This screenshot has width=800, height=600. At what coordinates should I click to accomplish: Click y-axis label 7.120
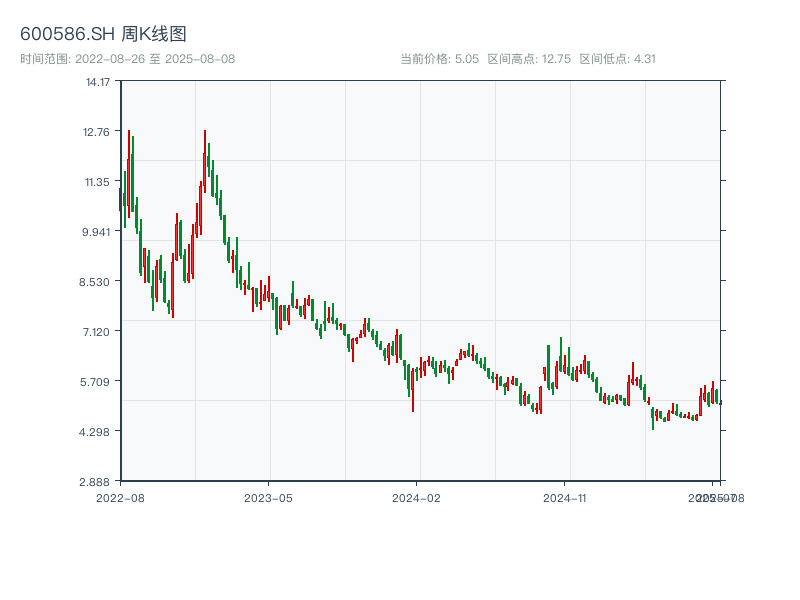96,332
